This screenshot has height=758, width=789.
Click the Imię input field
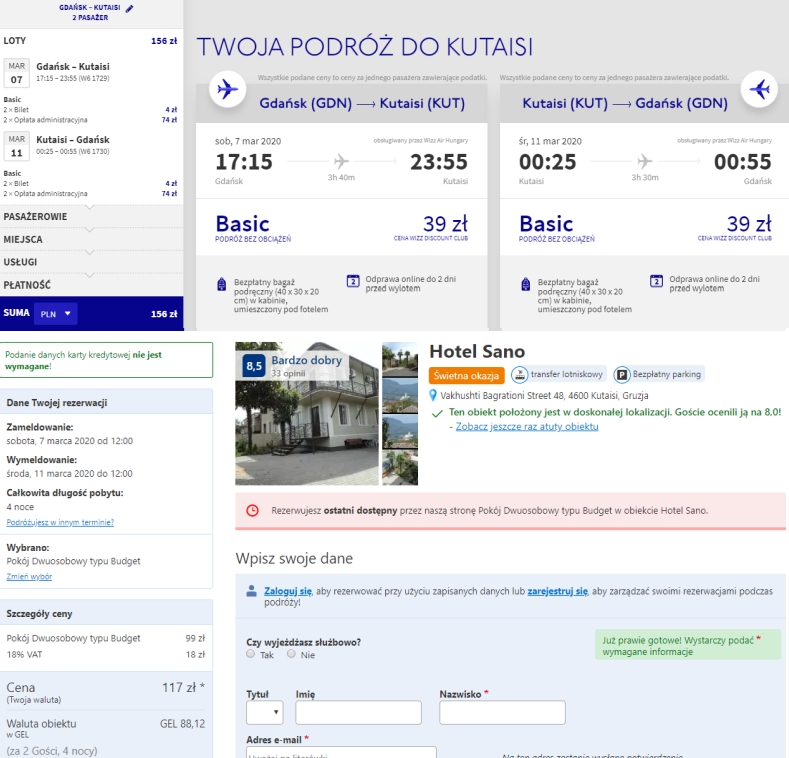tap(358, 712)
